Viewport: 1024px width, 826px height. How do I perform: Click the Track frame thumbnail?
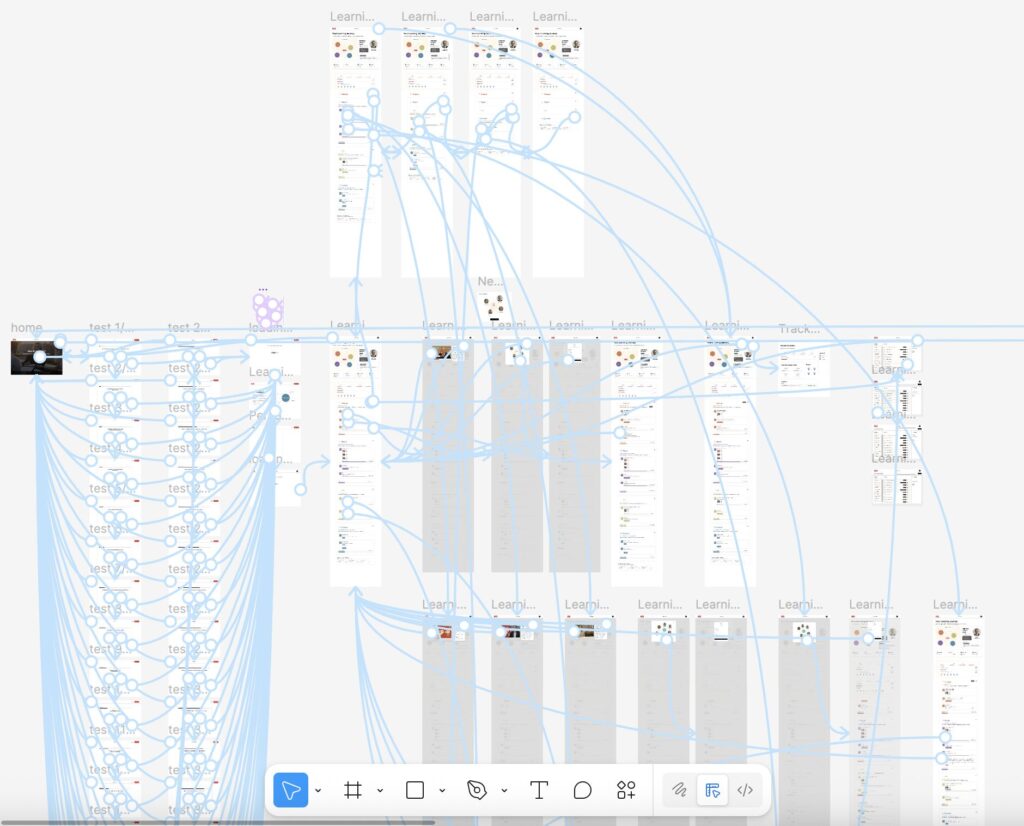803,368
